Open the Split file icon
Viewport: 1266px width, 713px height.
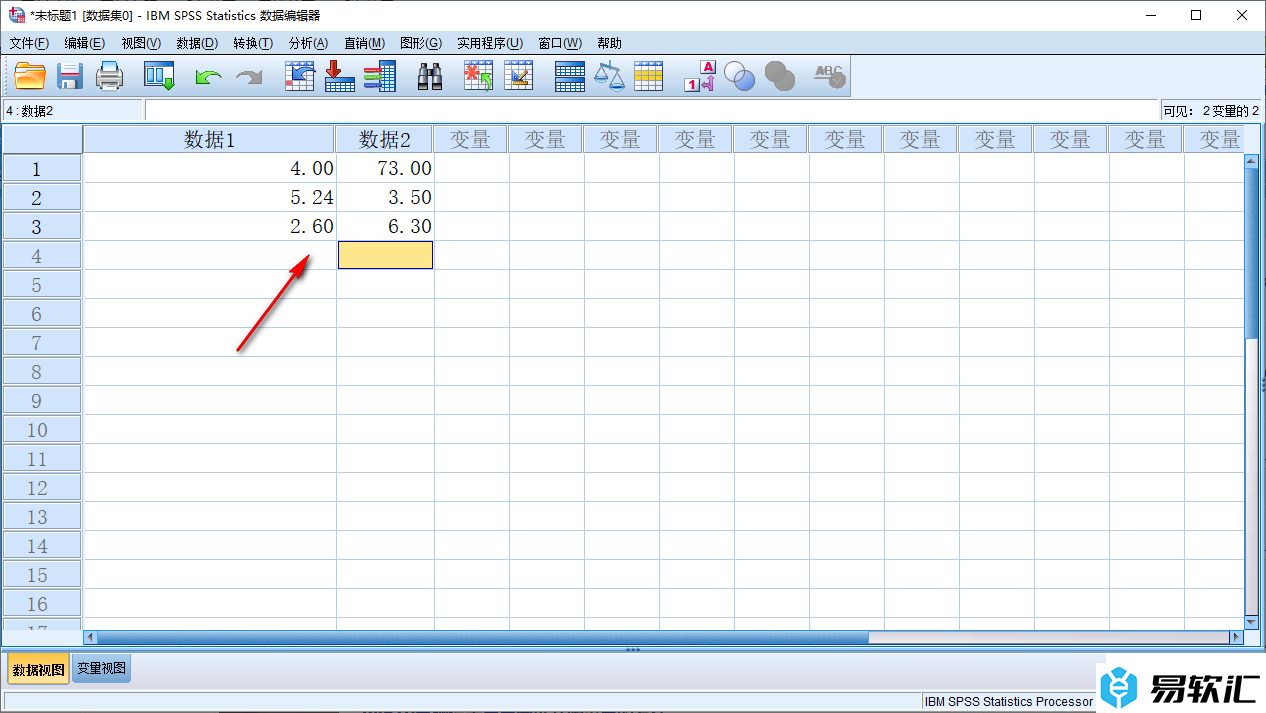[569, 76]
